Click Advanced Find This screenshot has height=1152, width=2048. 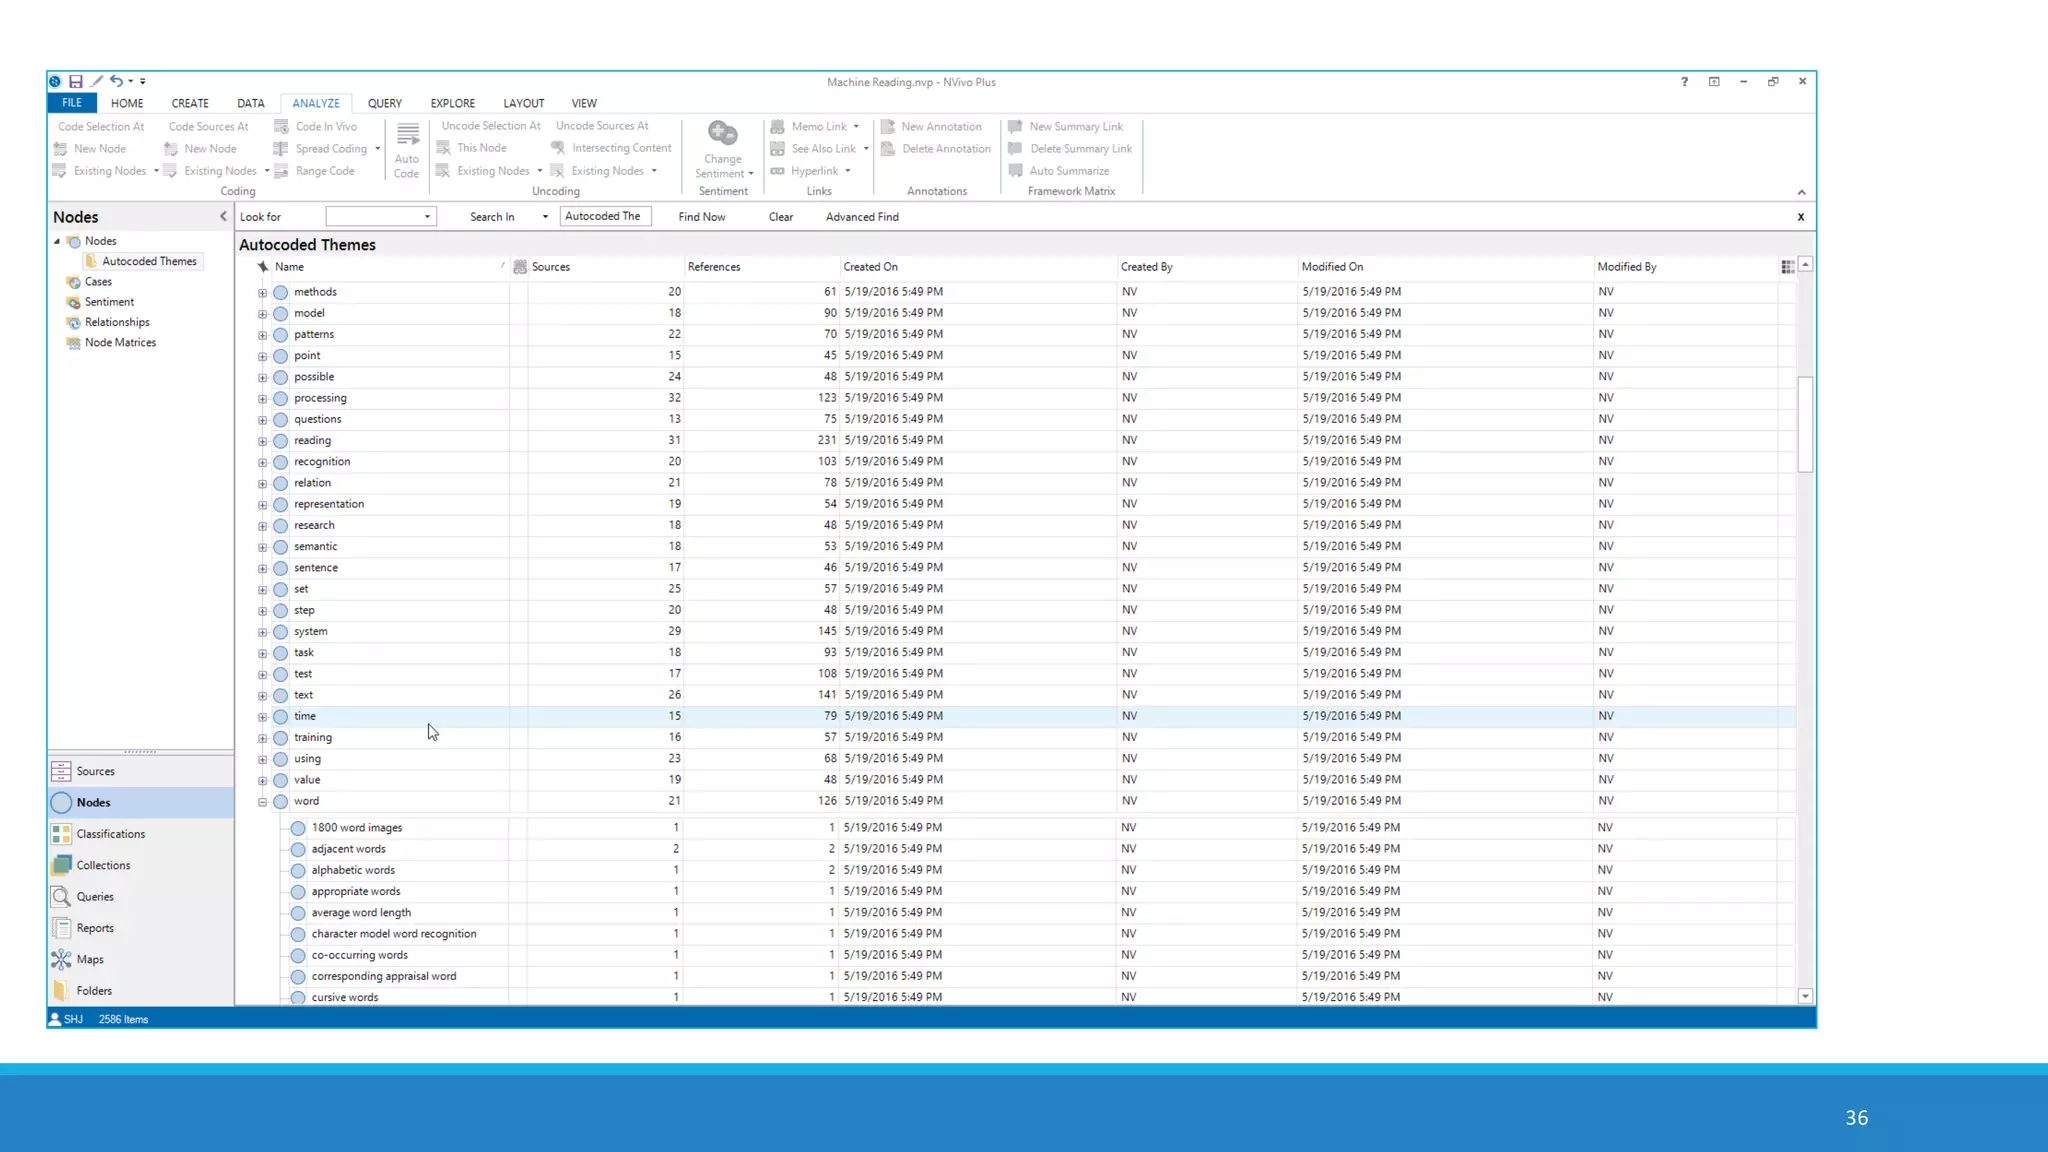click(x=862, y=217)
